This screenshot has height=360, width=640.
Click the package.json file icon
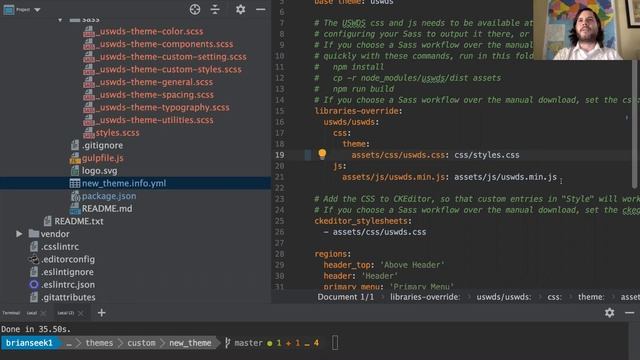tap(75, 196)
